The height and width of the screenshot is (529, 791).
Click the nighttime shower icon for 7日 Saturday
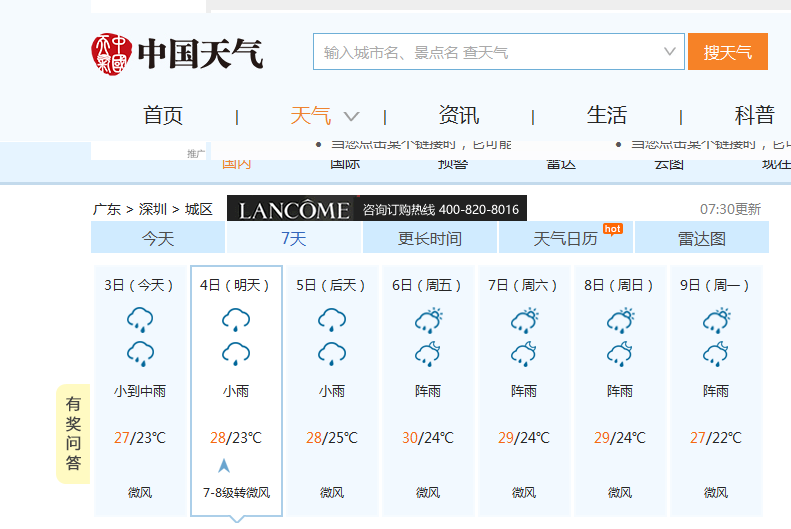tap(524, 354)
